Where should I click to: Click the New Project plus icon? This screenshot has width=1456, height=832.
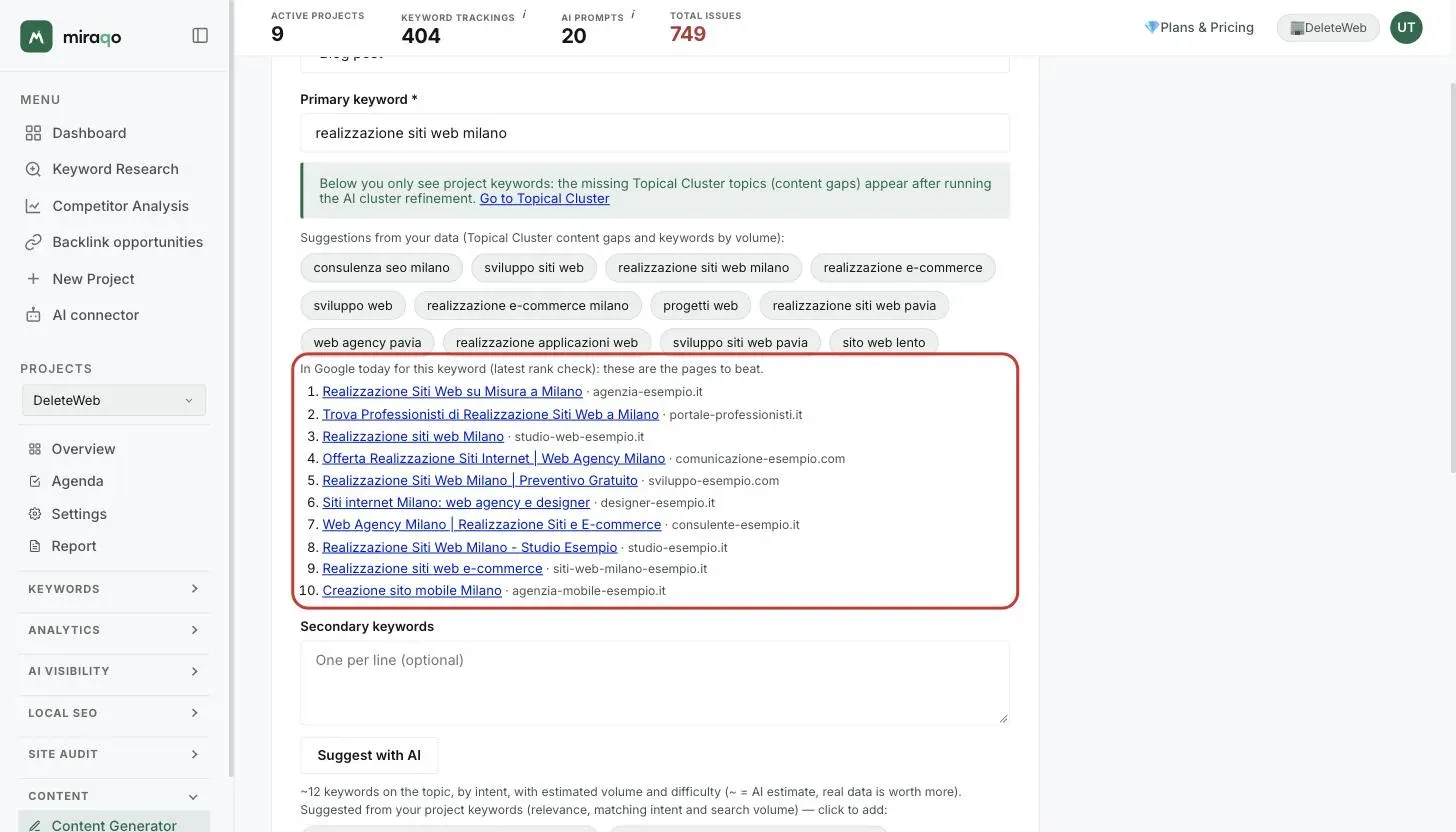[33, 279]
